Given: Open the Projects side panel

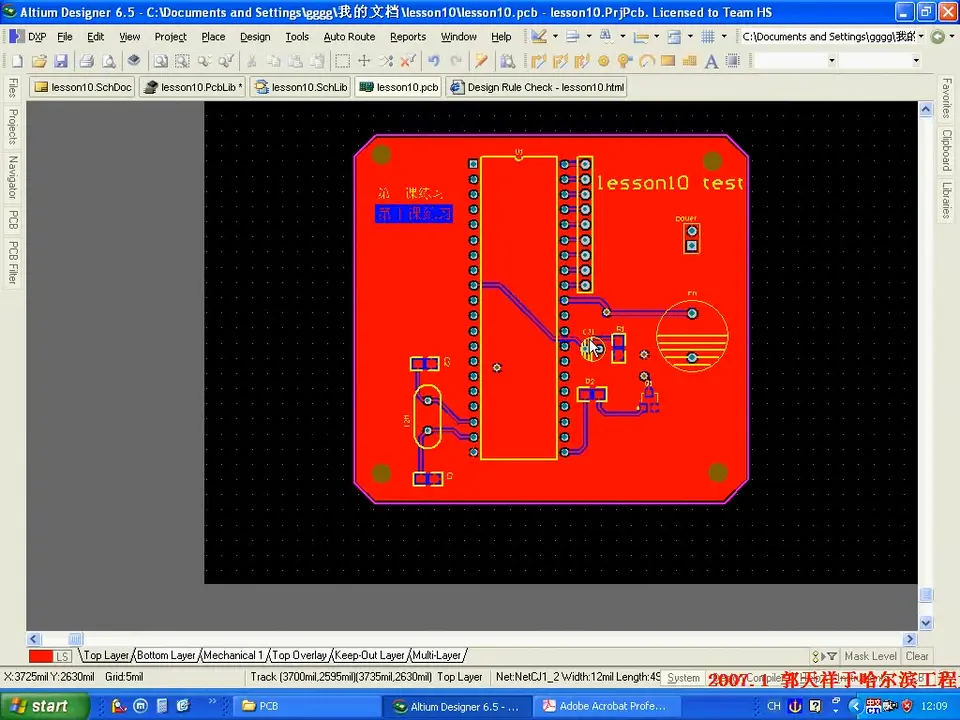Looking at the screenshot, I should click(12, 126).
